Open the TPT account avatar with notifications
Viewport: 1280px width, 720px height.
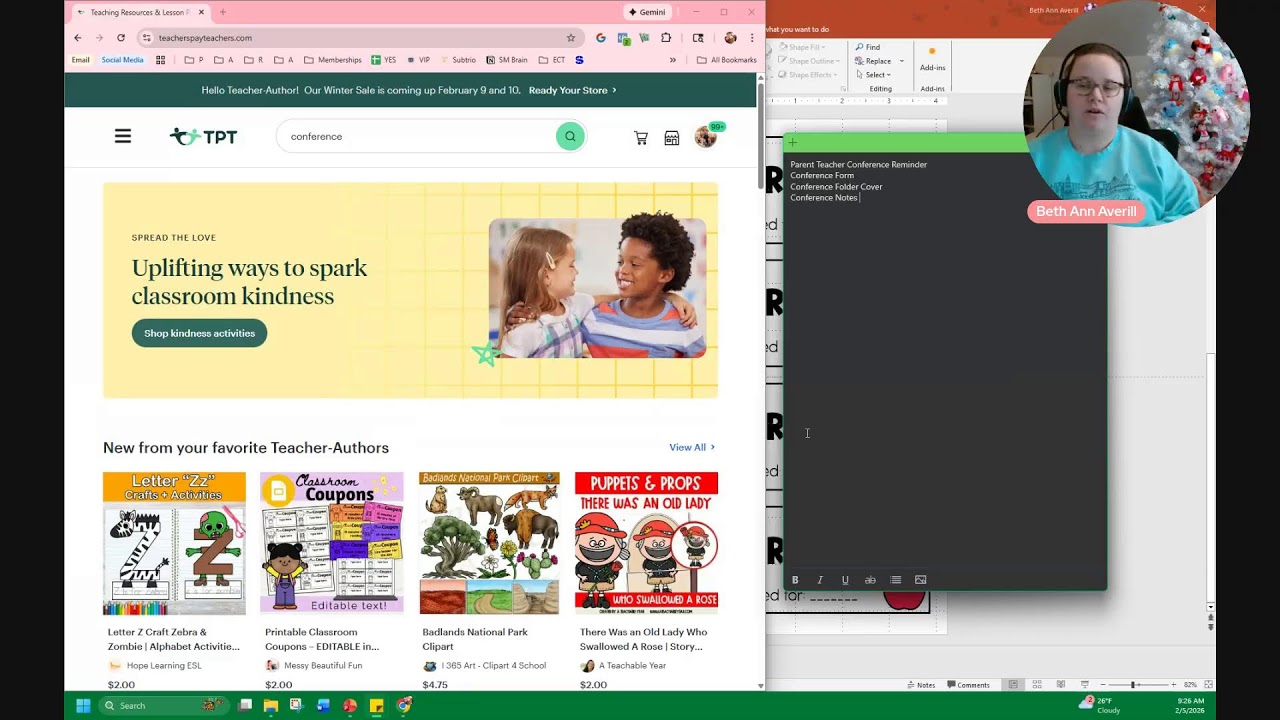pos(707,136)
